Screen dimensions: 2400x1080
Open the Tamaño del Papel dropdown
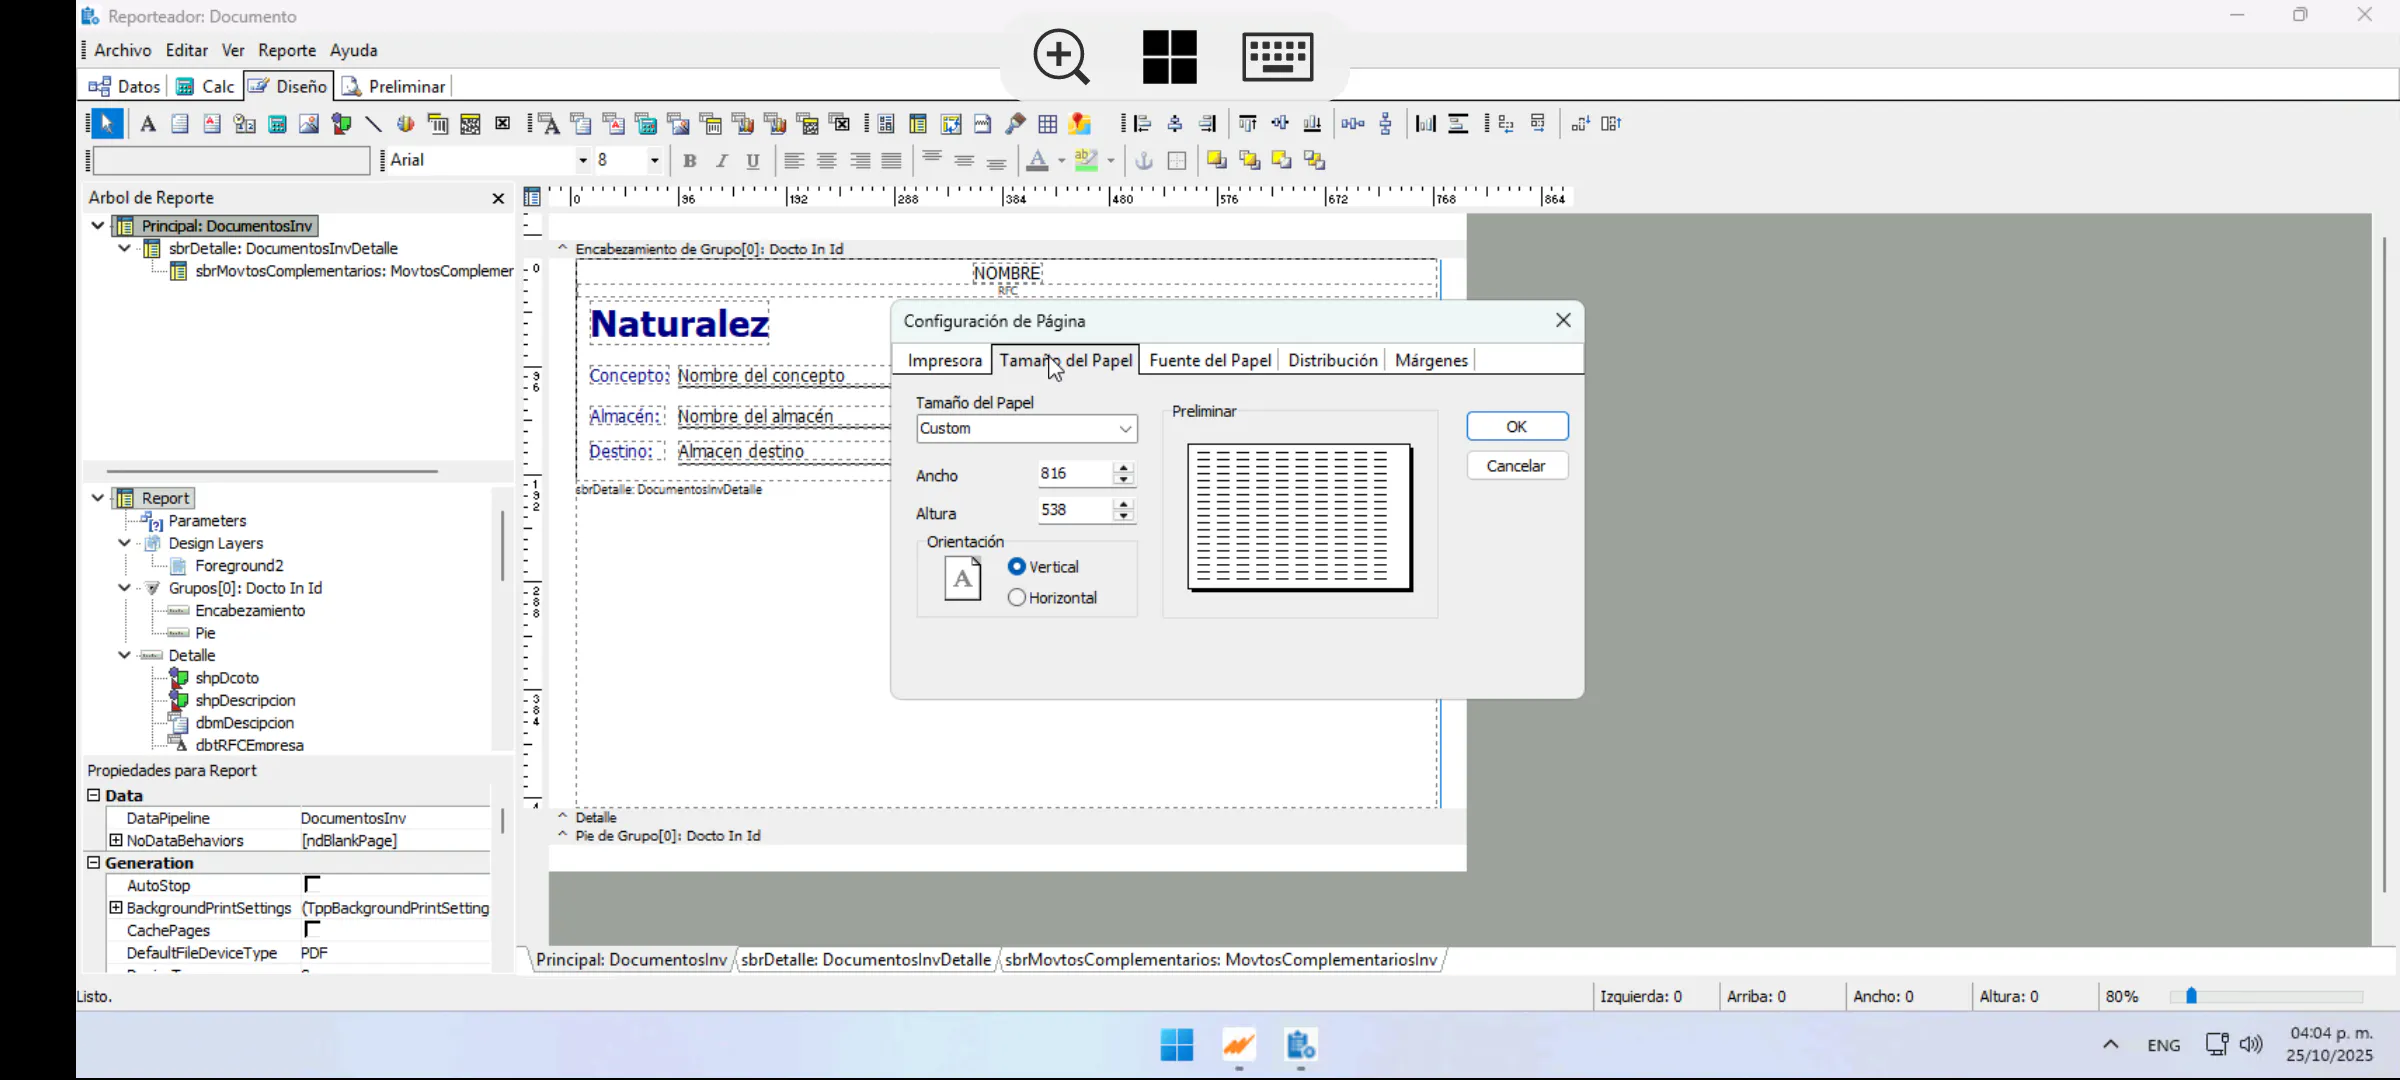click(1125, 429)
